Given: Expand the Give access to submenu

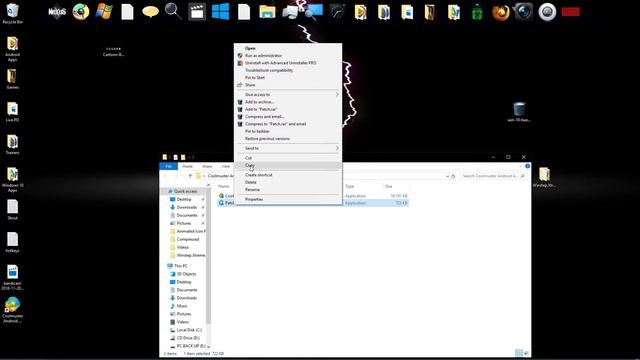Looking at the screenshot, I should coord(288,94).
